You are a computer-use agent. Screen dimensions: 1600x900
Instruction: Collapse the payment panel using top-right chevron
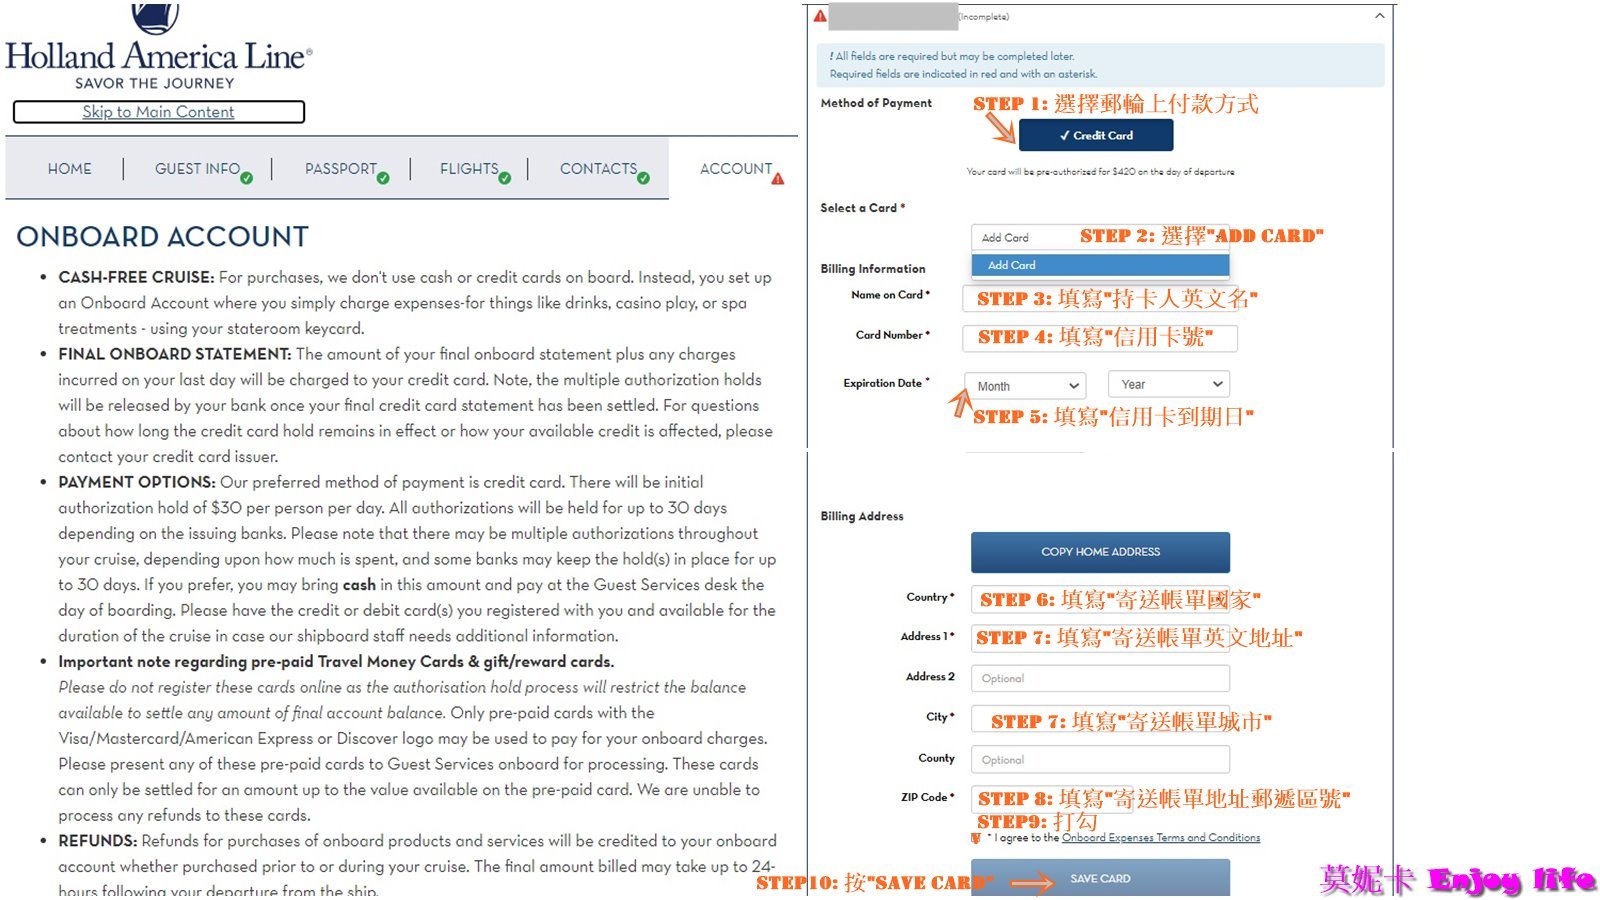(1380, 16)
